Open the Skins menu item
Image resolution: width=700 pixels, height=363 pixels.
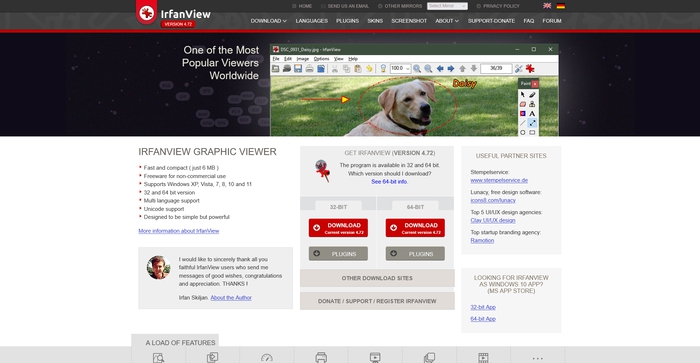click(375, 21)
